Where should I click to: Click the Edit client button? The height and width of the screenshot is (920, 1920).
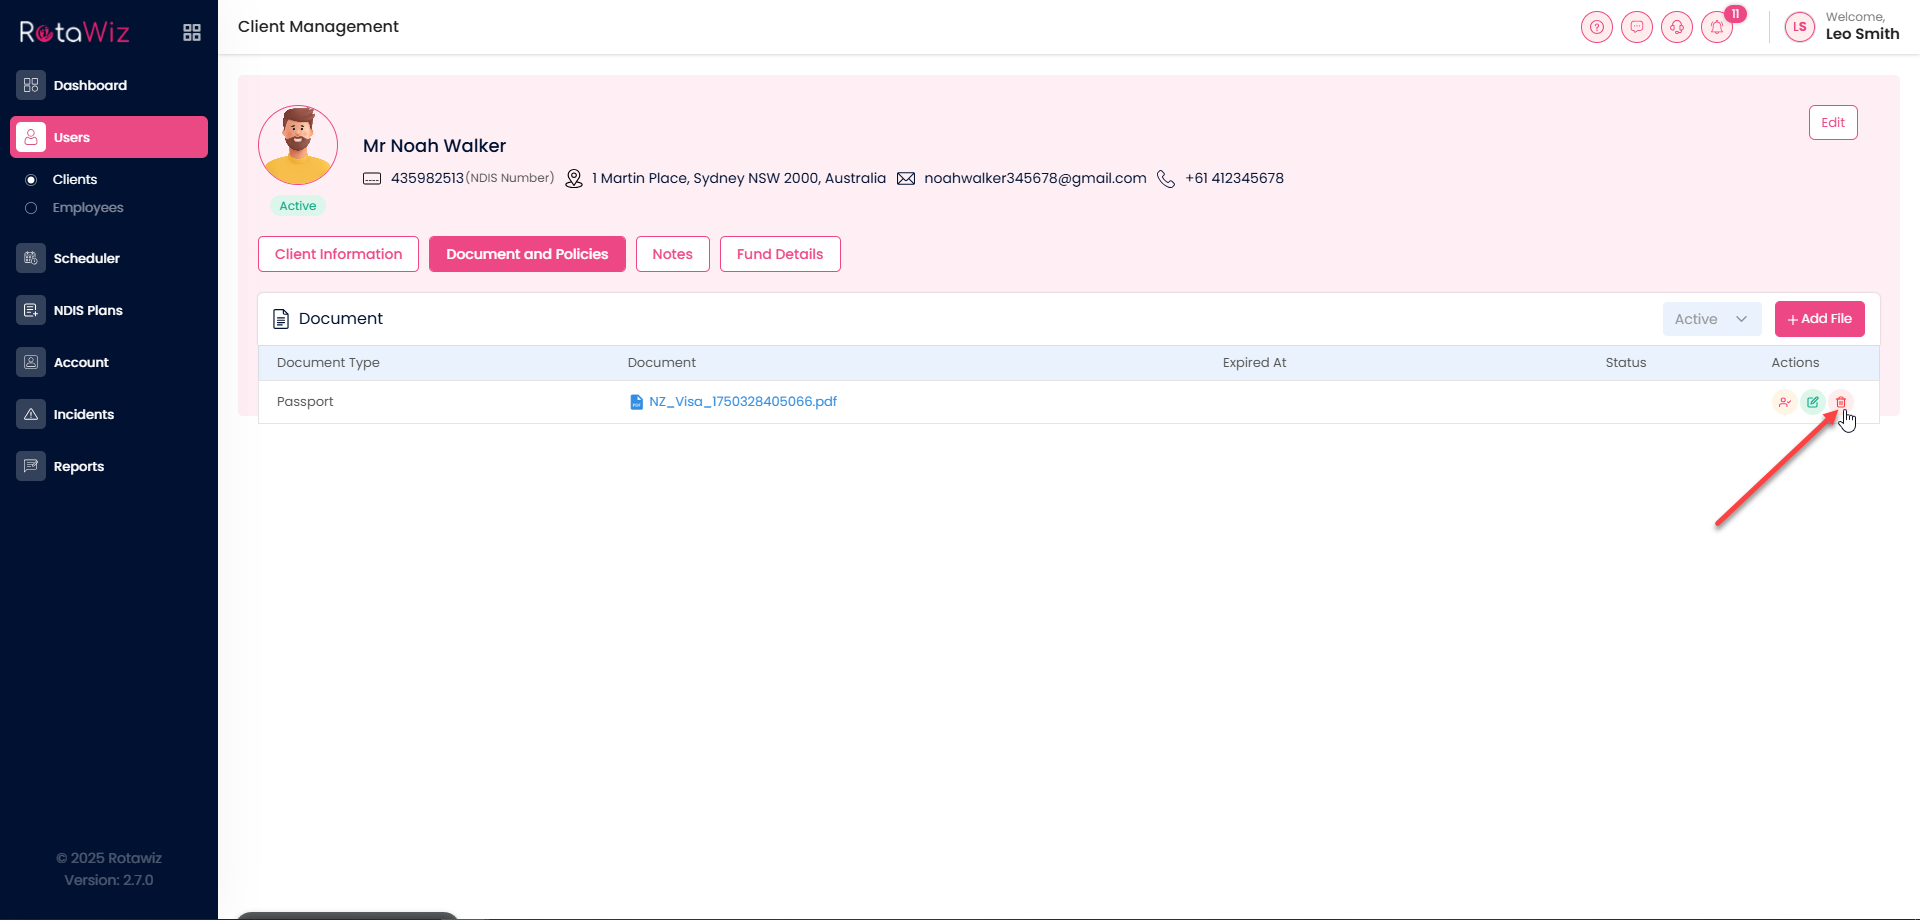pos(1832,123)
